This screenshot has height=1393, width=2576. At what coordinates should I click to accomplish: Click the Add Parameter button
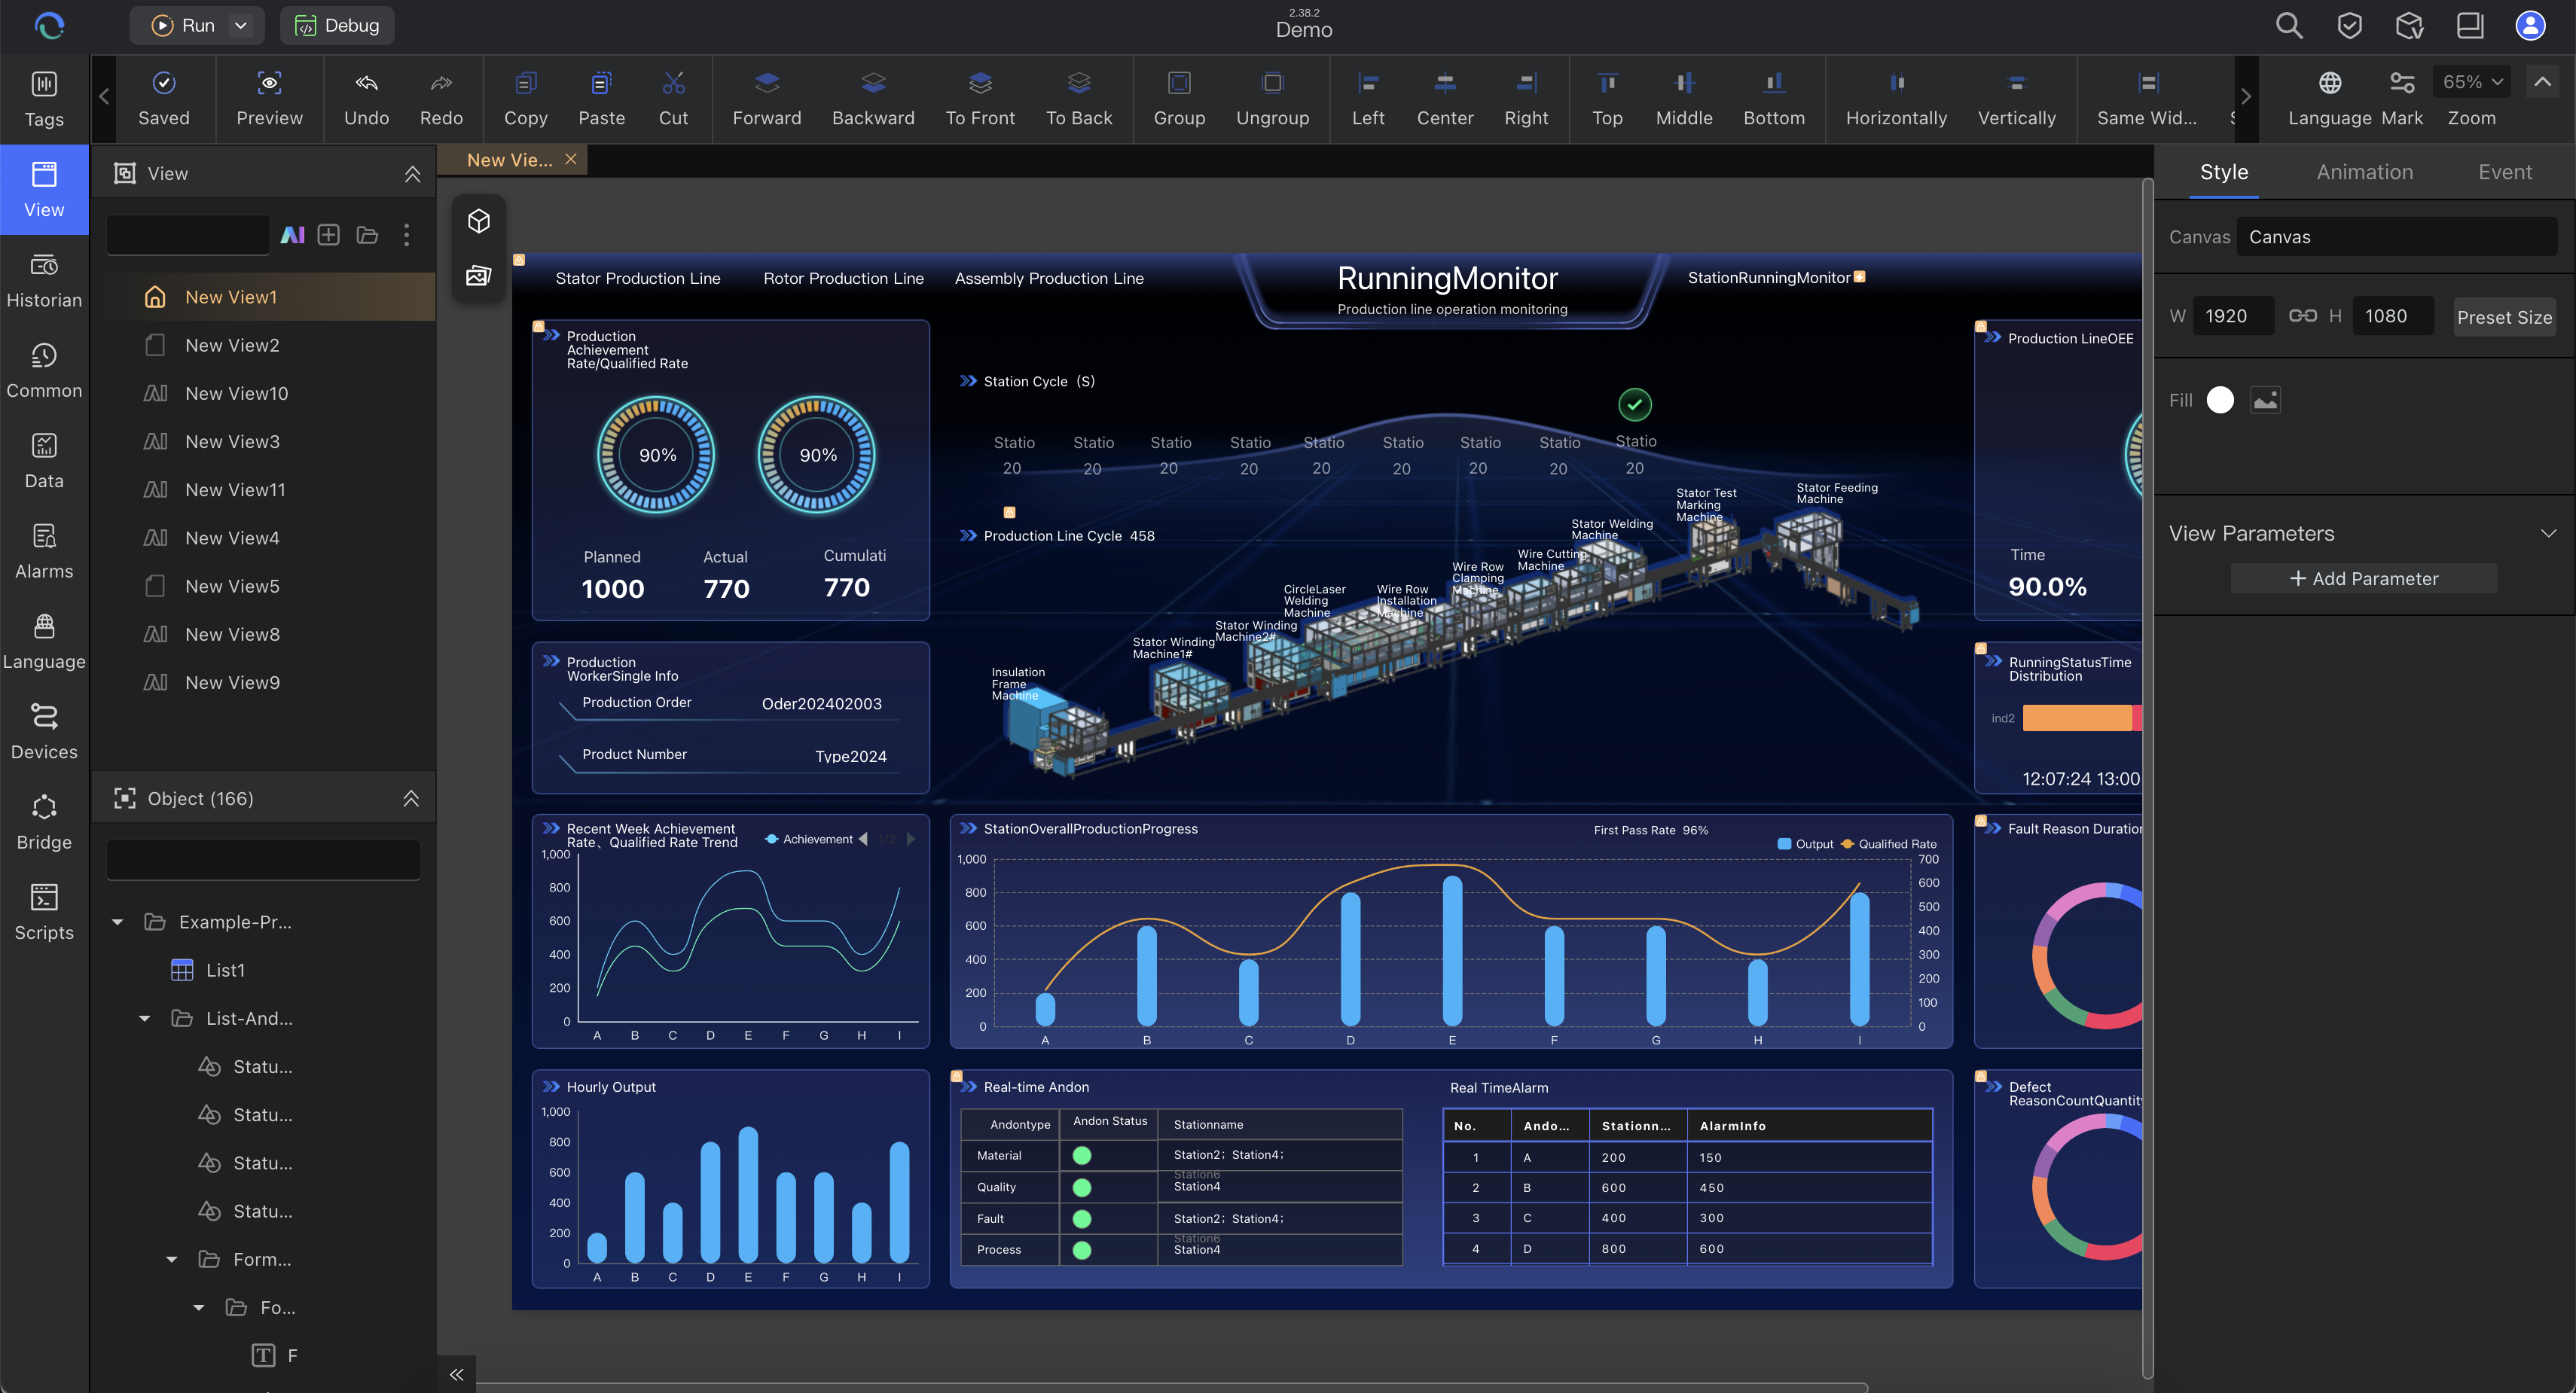[2364, 578]
